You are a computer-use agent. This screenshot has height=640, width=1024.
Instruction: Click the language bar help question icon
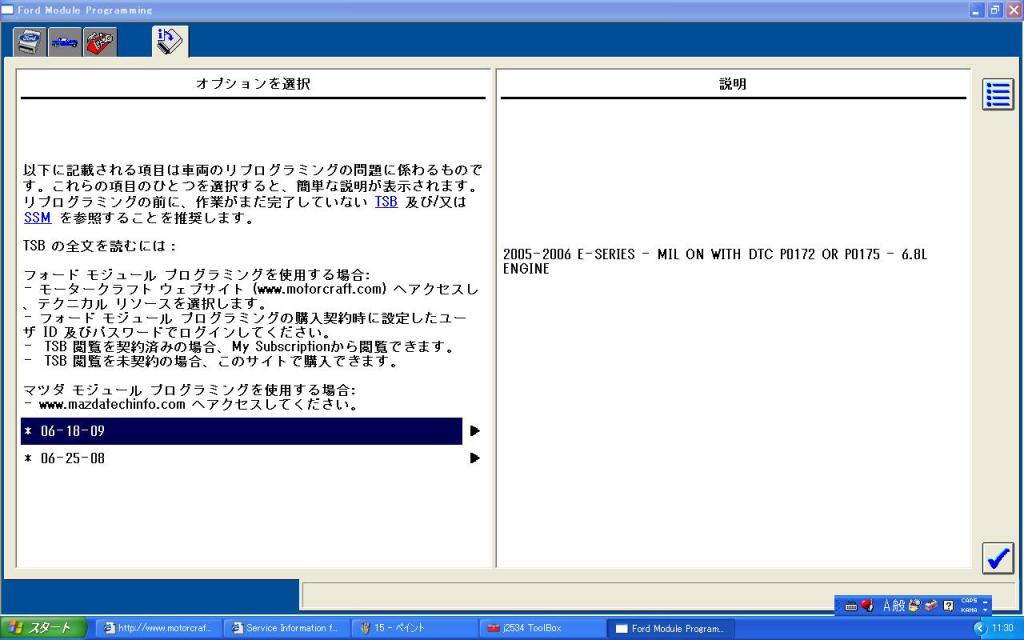949,605
